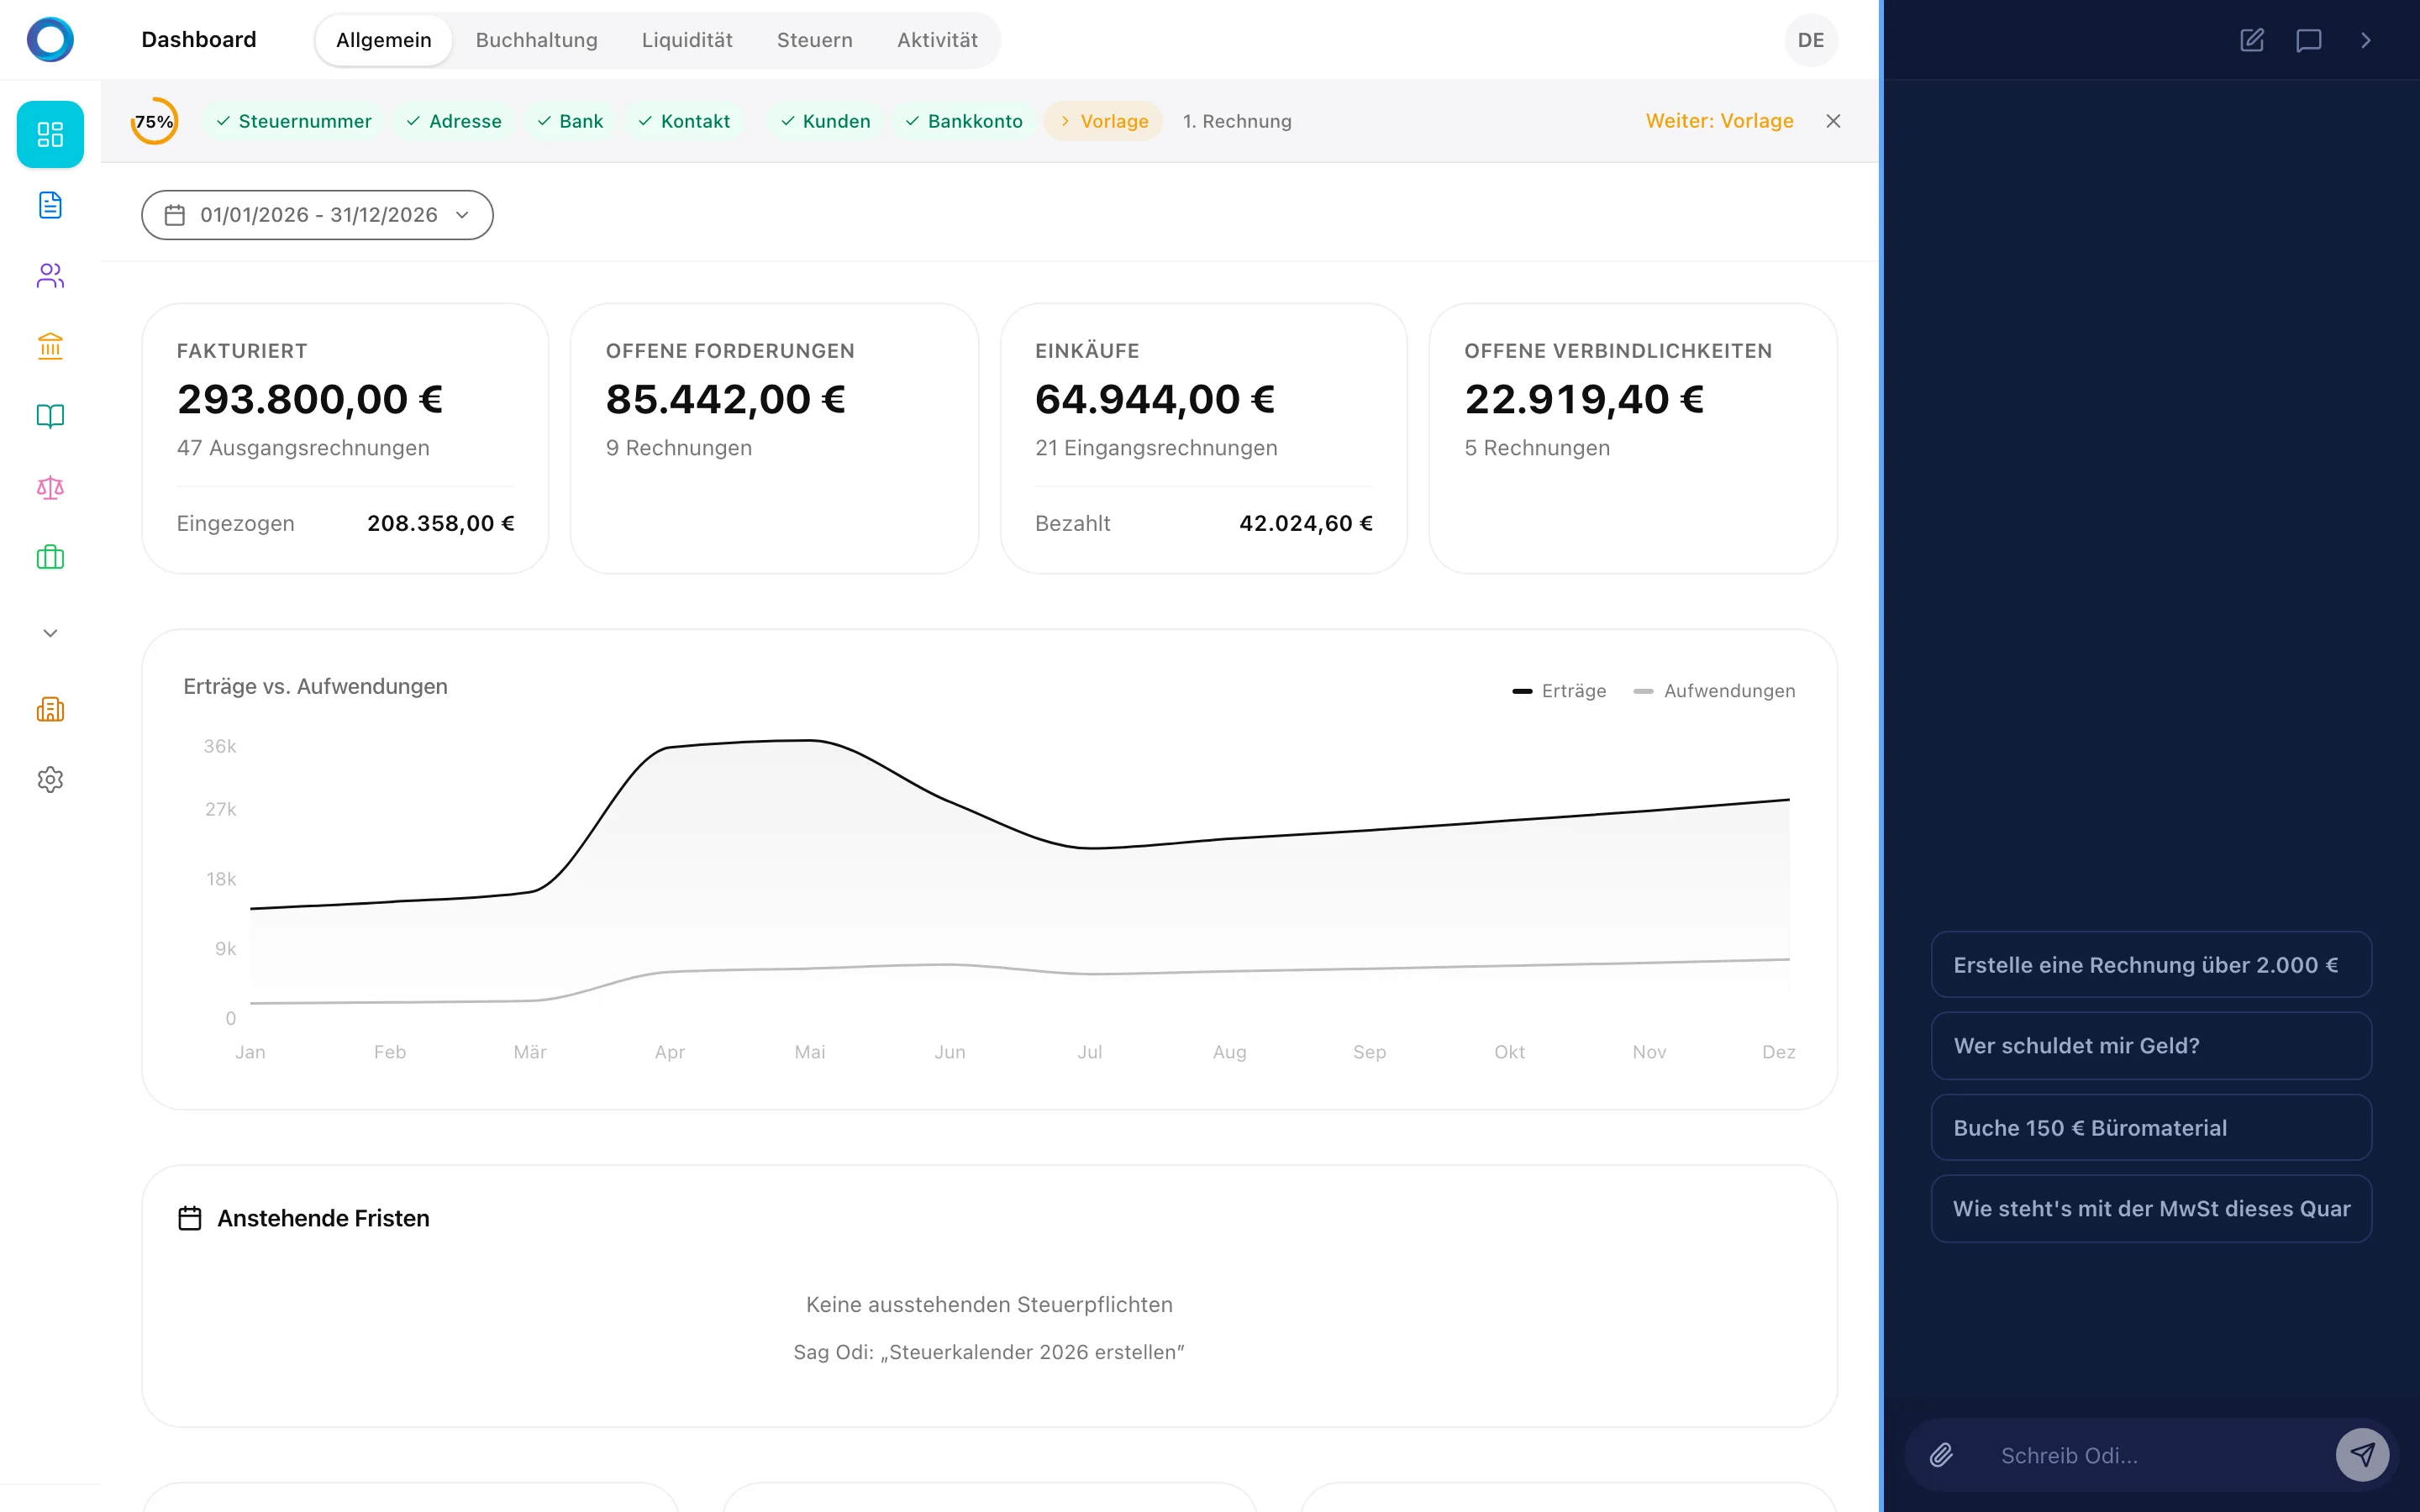Open the contacts section via the people icon
Screen dimensions: 2420x1512
(x=50, y=276)
